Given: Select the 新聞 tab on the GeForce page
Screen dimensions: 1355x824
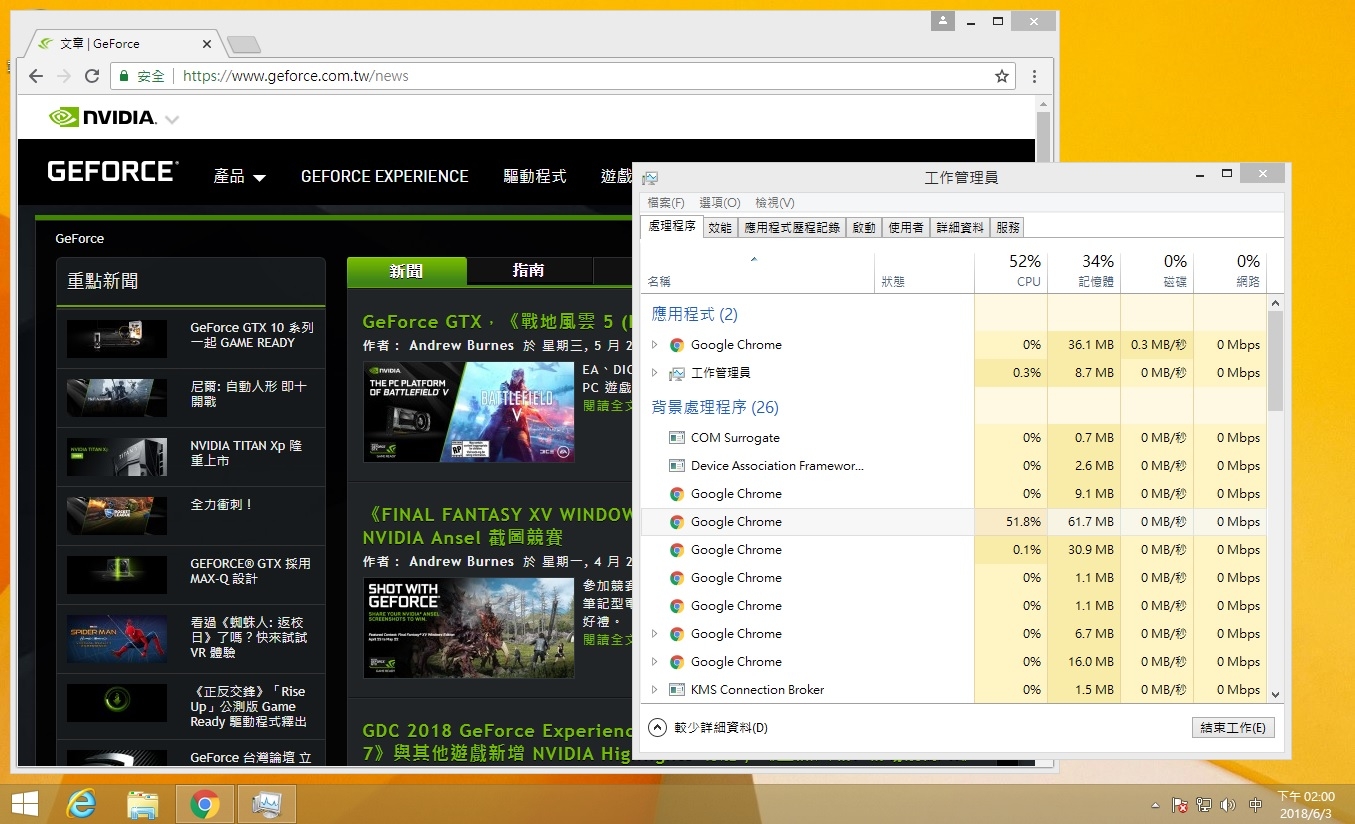Looking at the screenshot, I should pyautogui.click(x=407, y=271).
